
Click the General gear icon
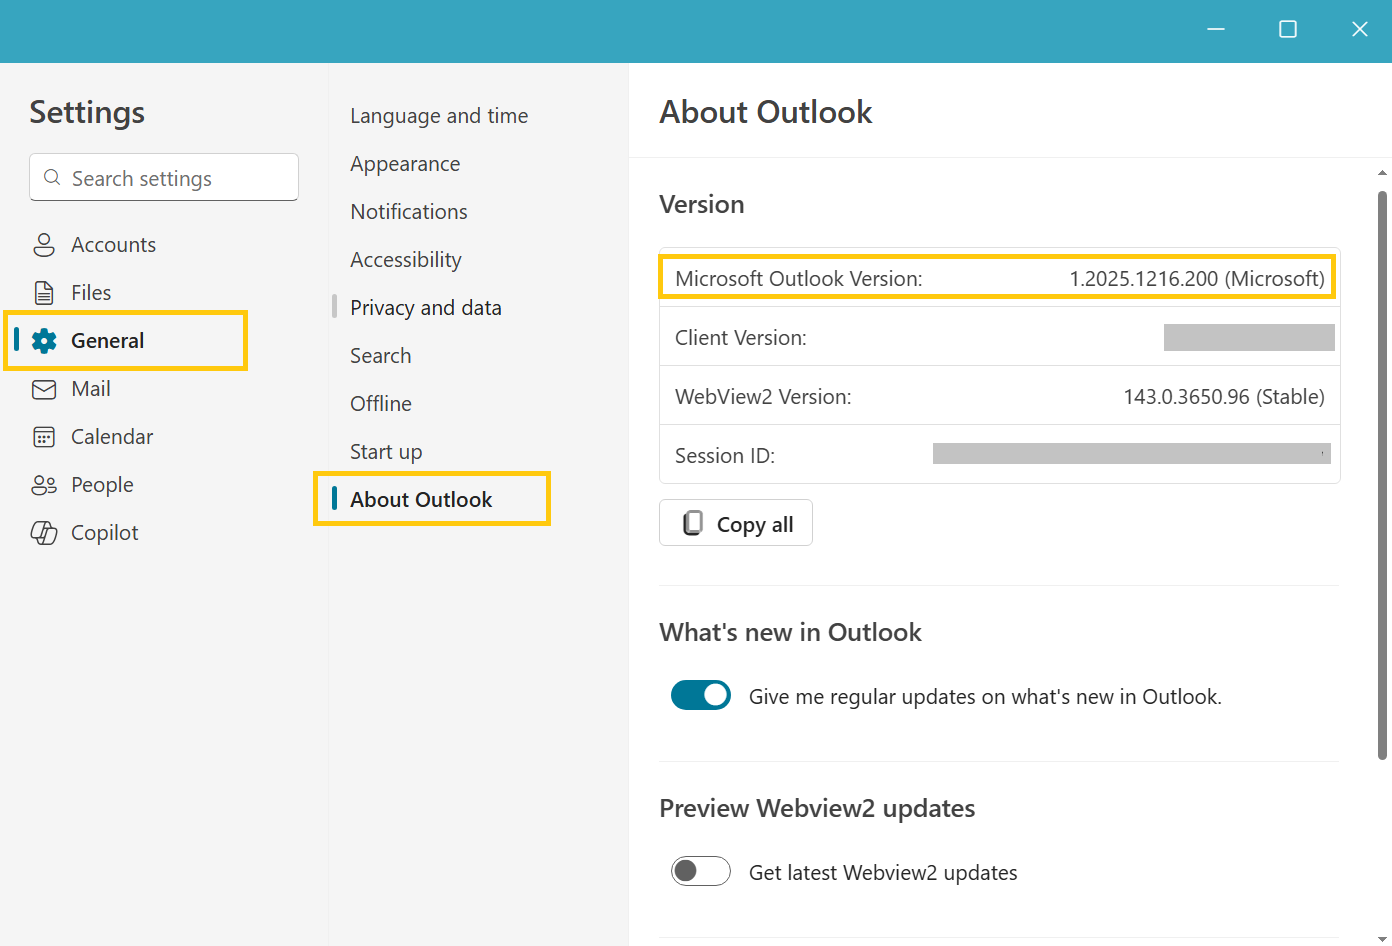[44, 341]
